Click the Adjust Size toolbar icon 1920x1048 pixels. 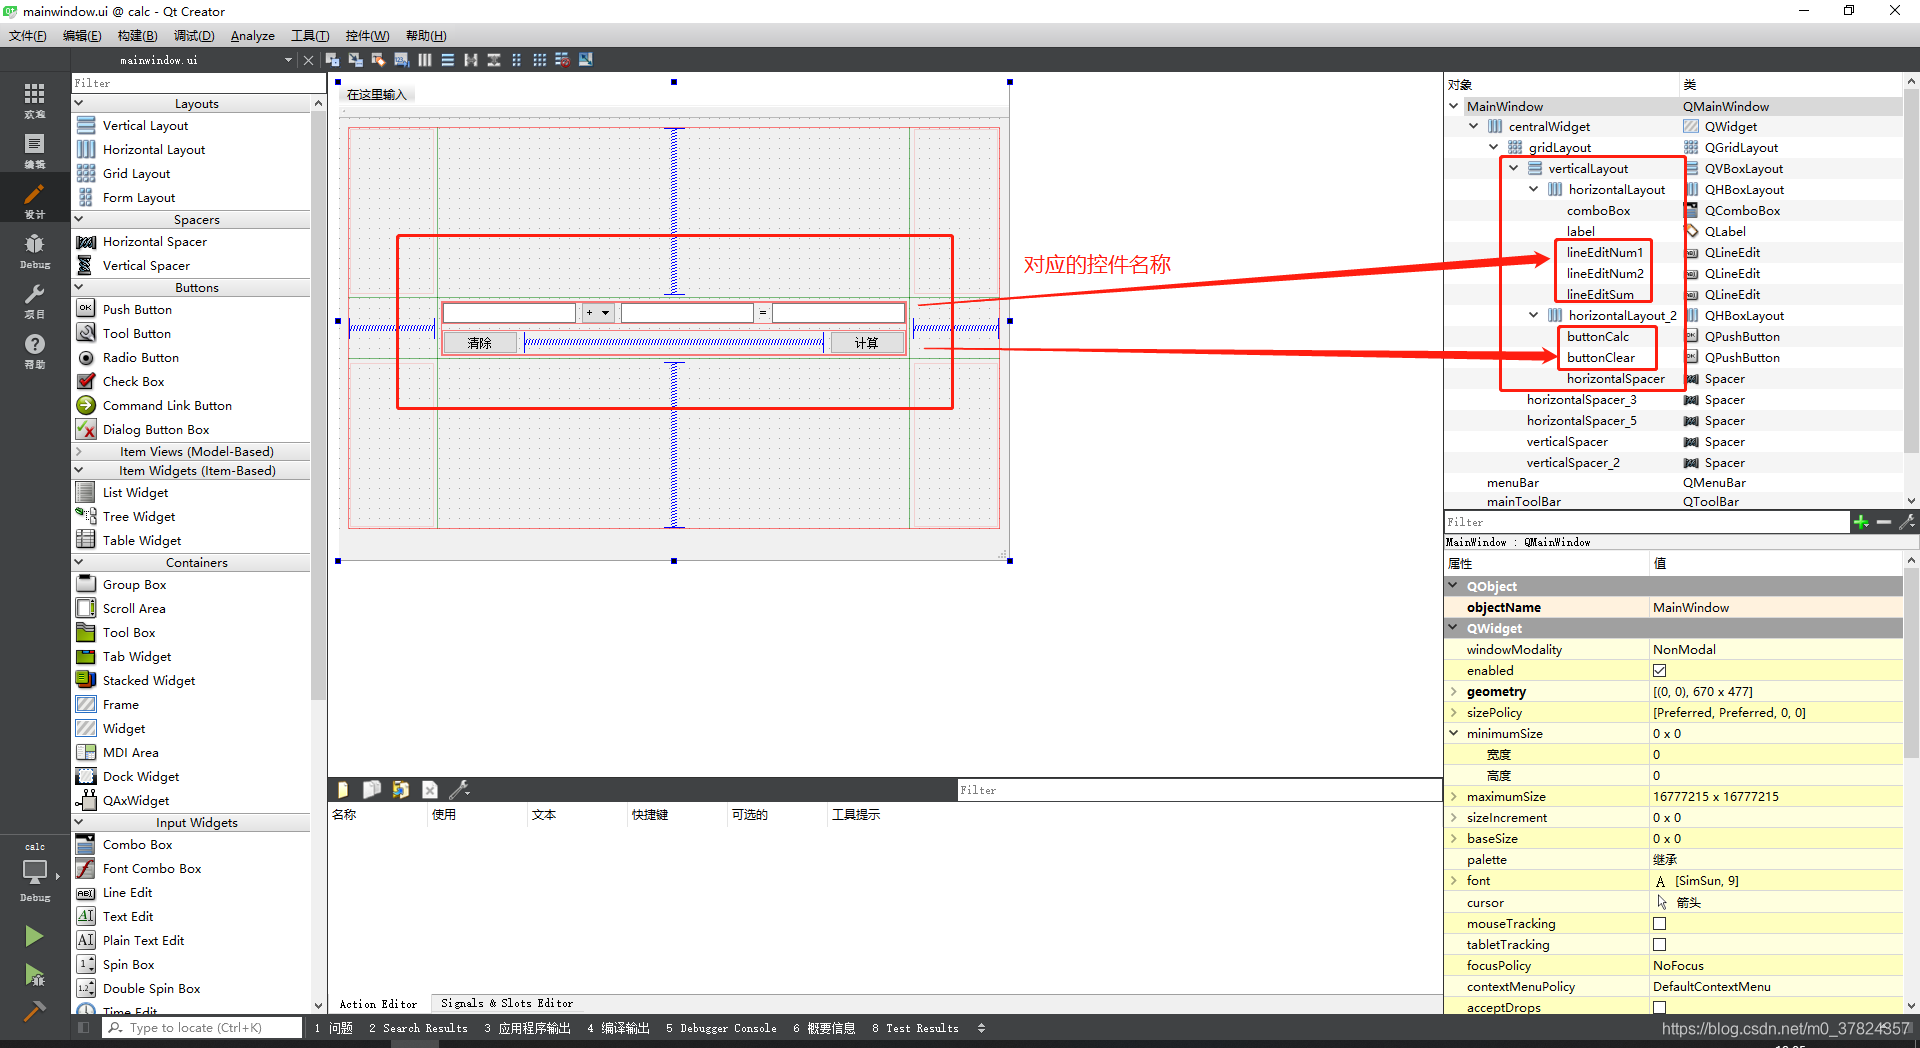pyautogui.click(x=586, y=60)
